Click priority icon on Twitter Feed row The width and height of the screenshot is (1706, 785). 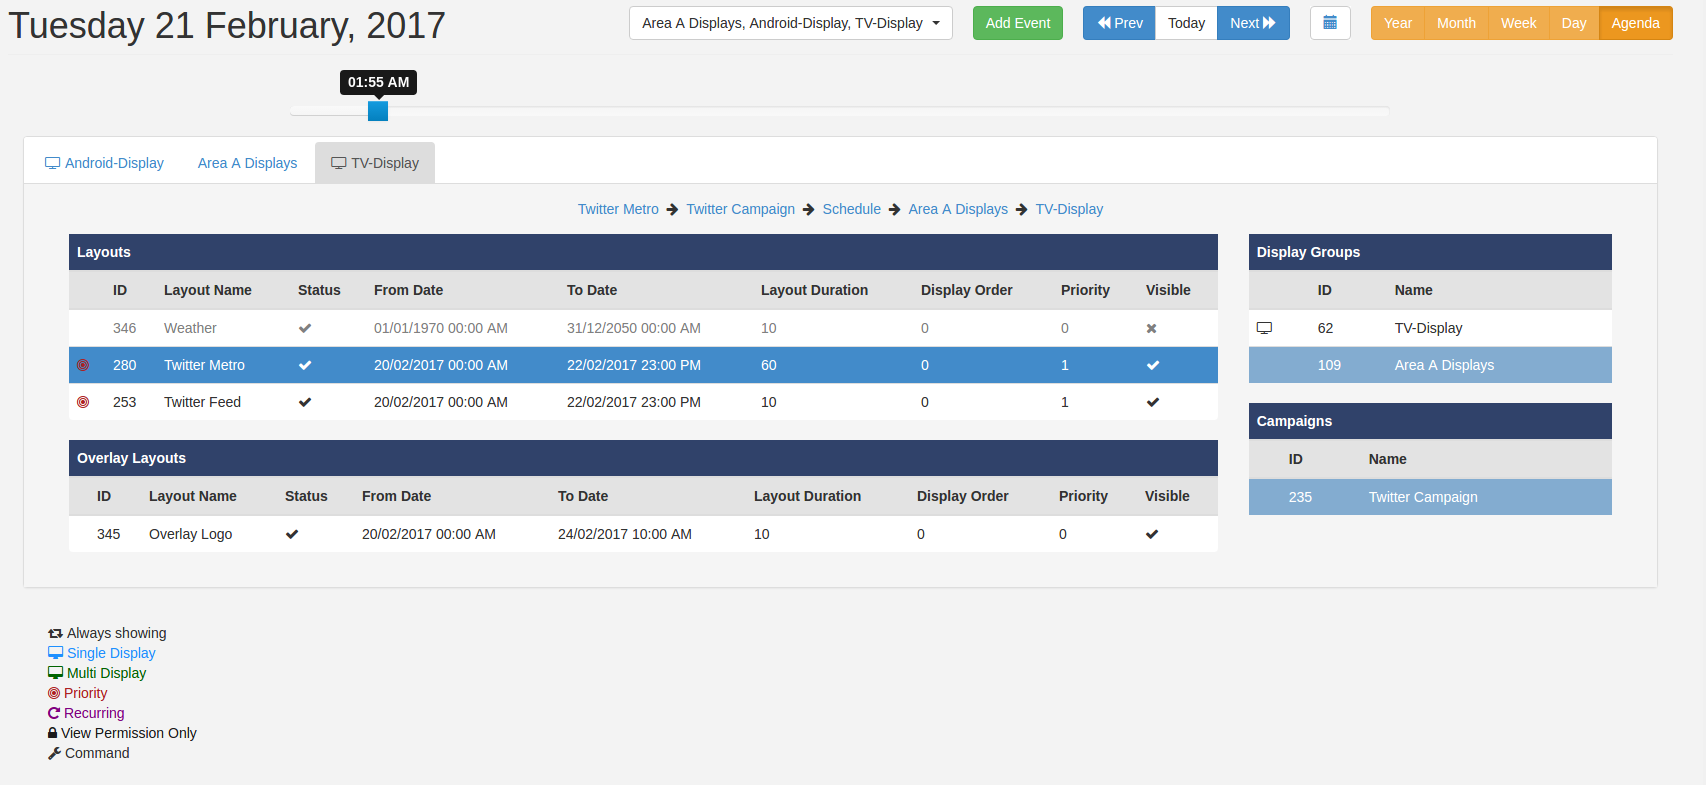point(83,402)
